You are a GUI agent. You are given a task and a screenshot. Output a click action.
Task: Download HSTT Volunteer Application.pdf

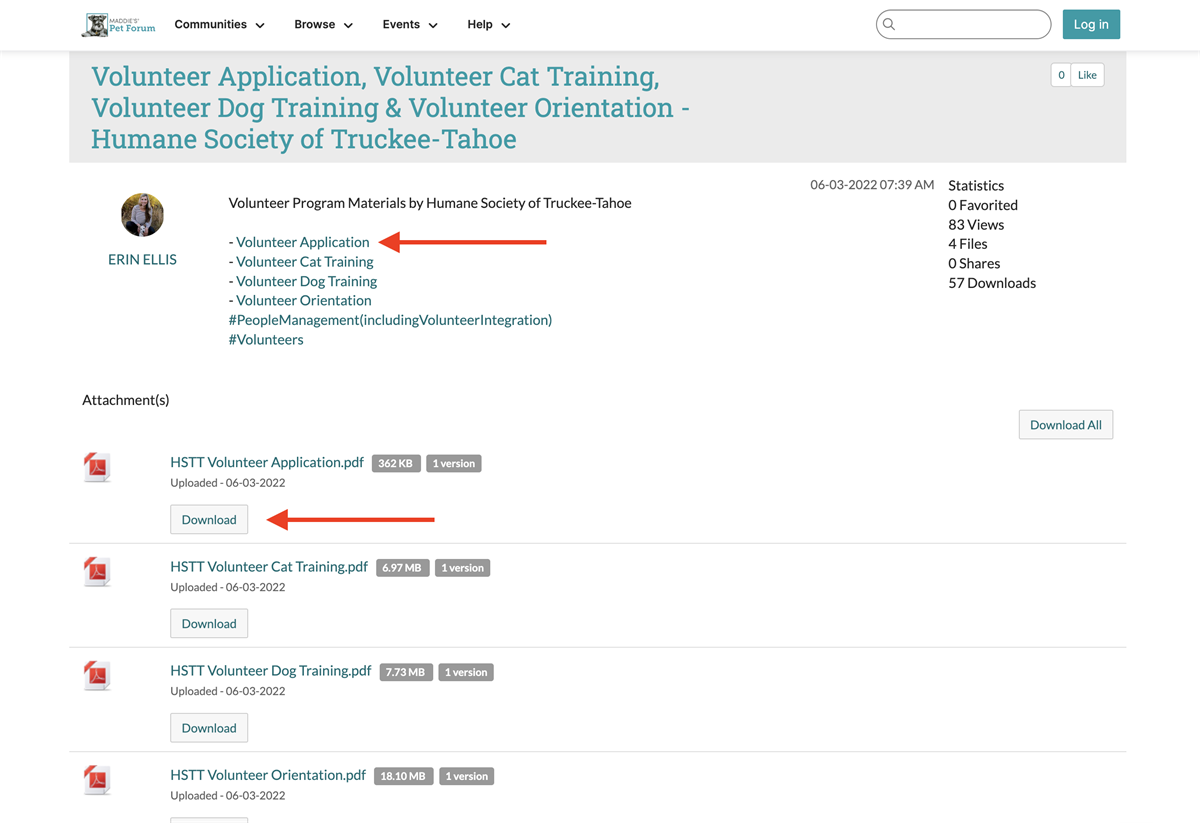tap(209, 519)
